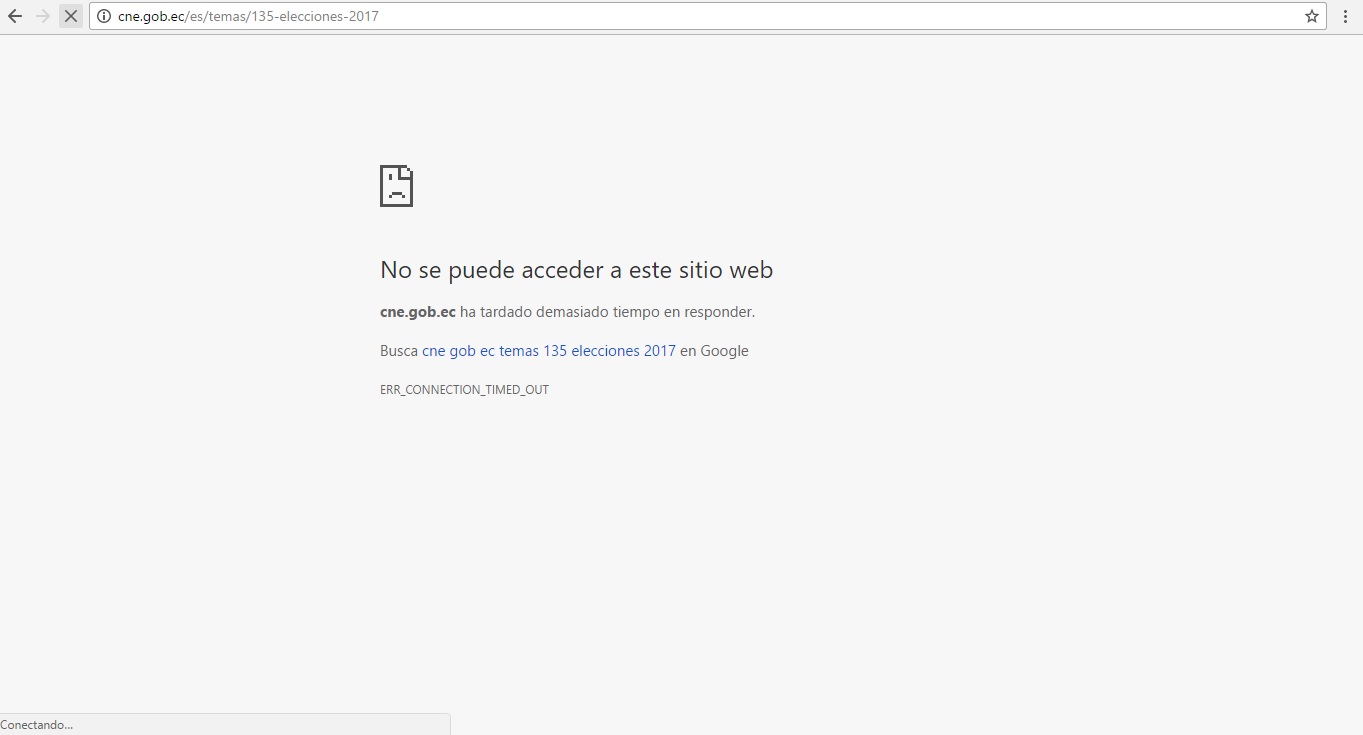Click the forward navigation arrow
Image resolution: width=1363 pixels, height=735 pixels.
(43, 16)
